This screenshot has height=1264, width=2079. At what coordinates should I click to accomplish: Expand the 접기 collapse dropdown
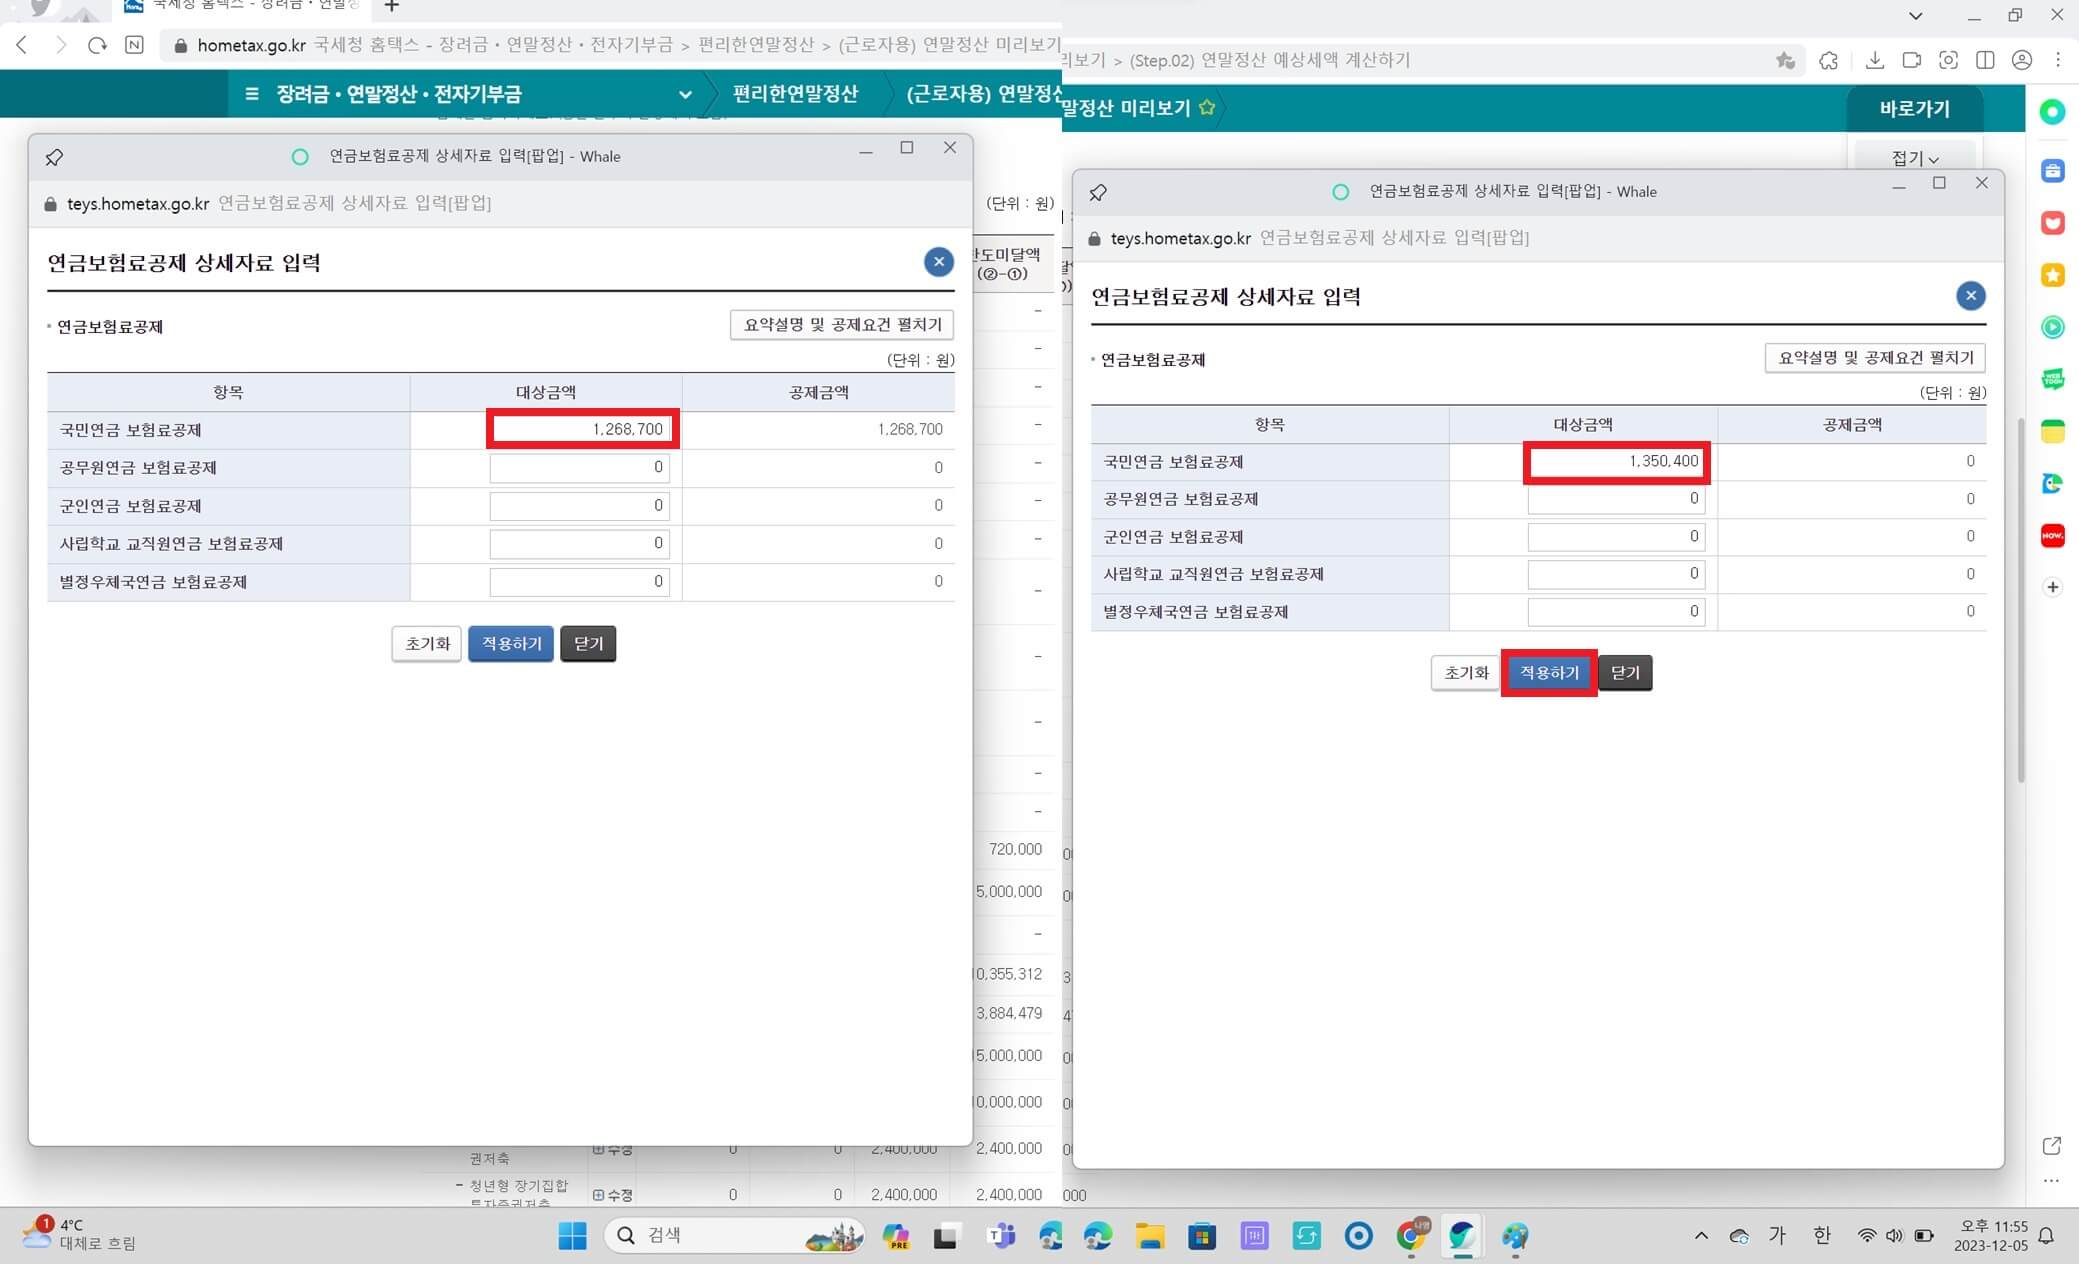click(x=1914, y=158)
